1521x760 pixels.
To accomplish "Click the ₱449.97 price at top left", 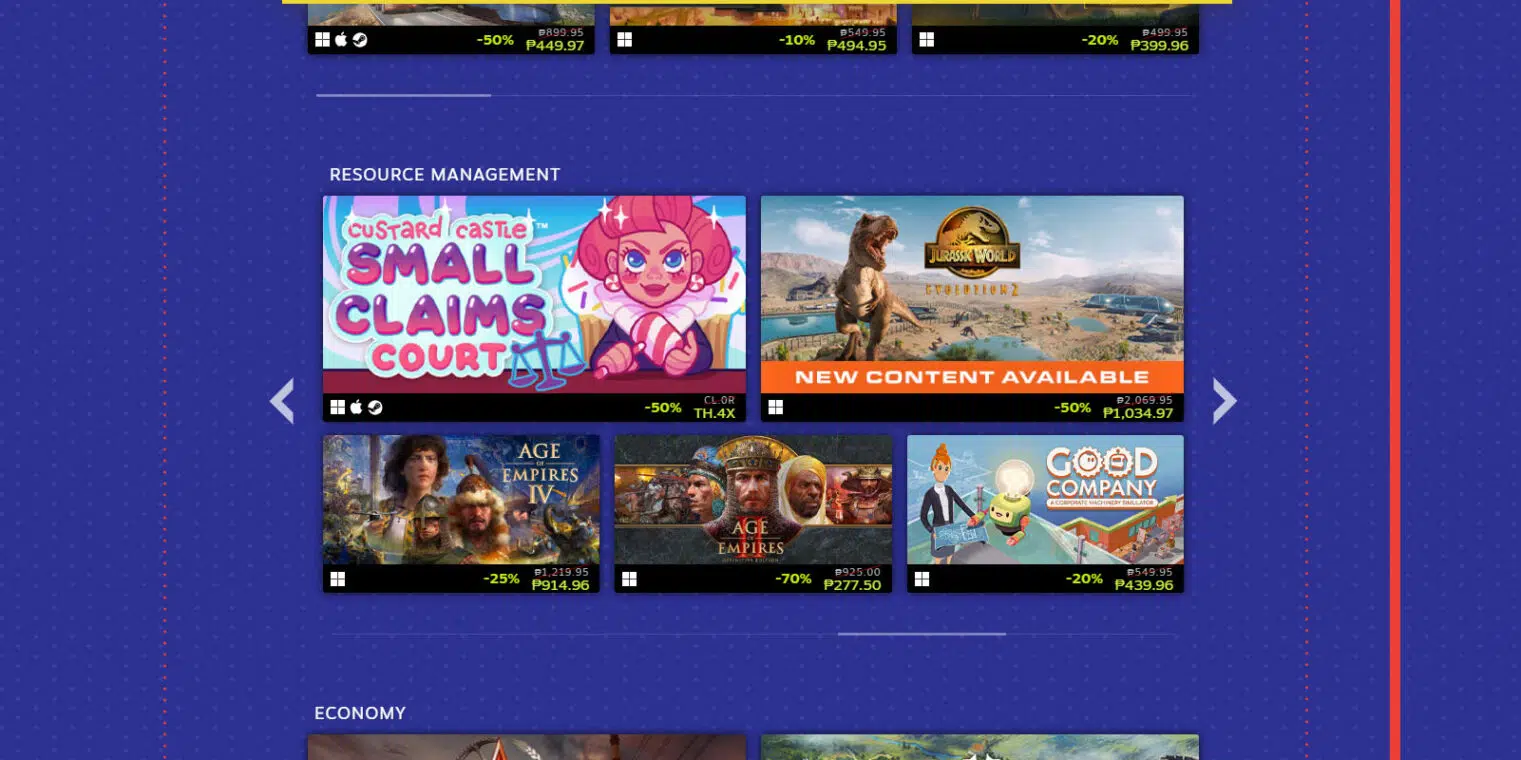I will pyautogui.click(x=555, y=46).
